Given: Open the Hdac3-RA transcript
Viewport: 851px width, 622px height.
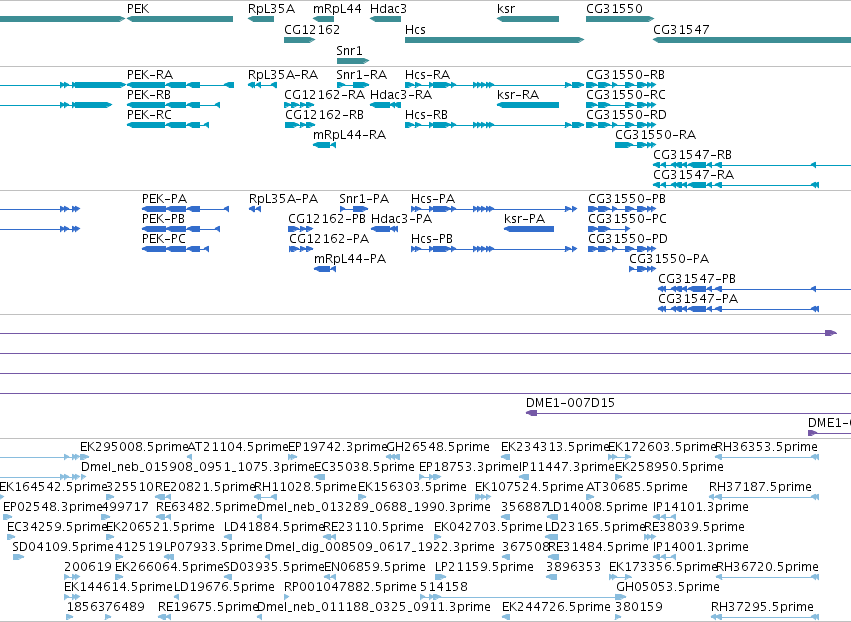Looking at the screenshot, I should (x=385, y=105).
